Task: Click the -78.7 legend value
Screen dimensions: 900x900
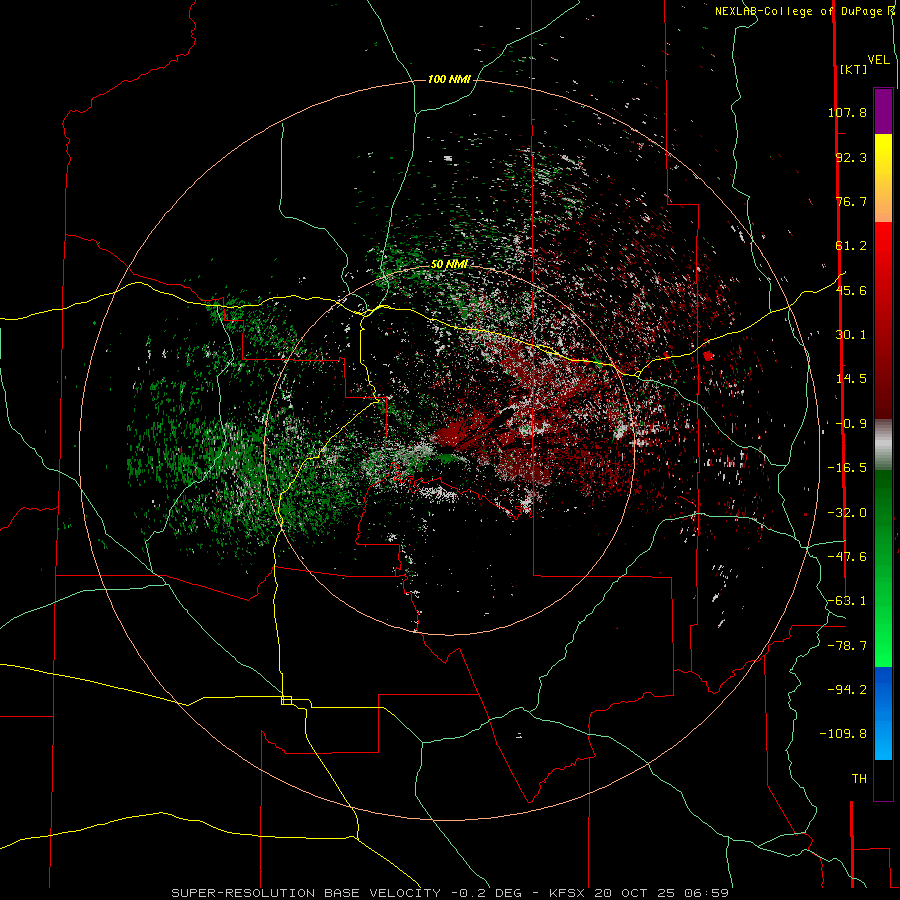Action: click(x=847, y=646)
